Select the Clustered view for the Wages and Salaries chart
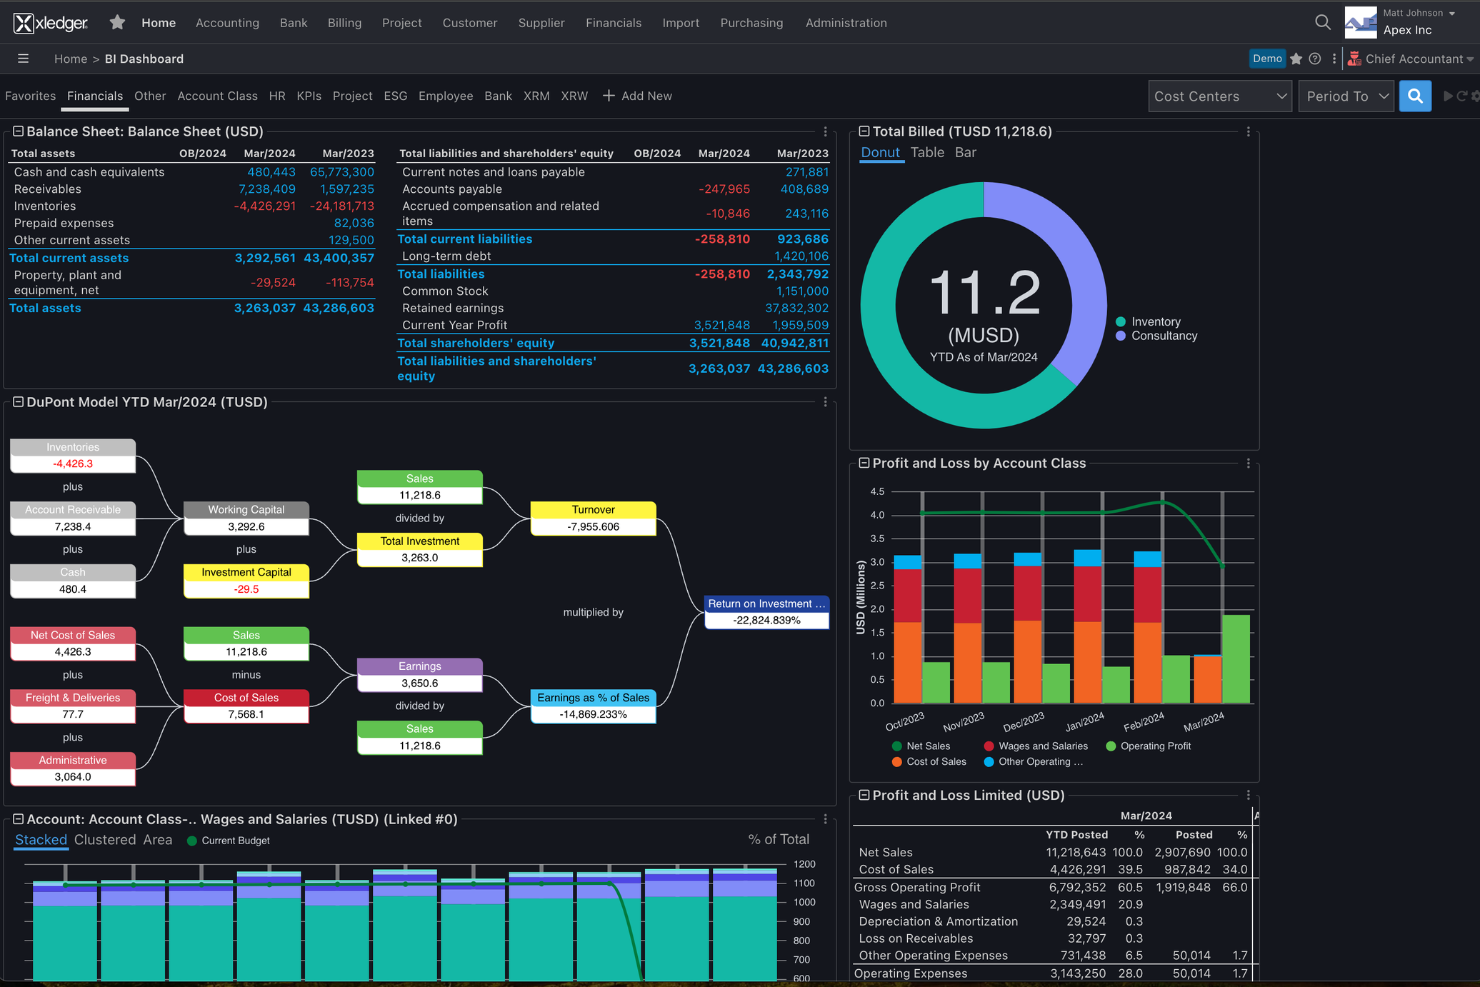Screen dimensions: 1480x987 coord(105,840)
